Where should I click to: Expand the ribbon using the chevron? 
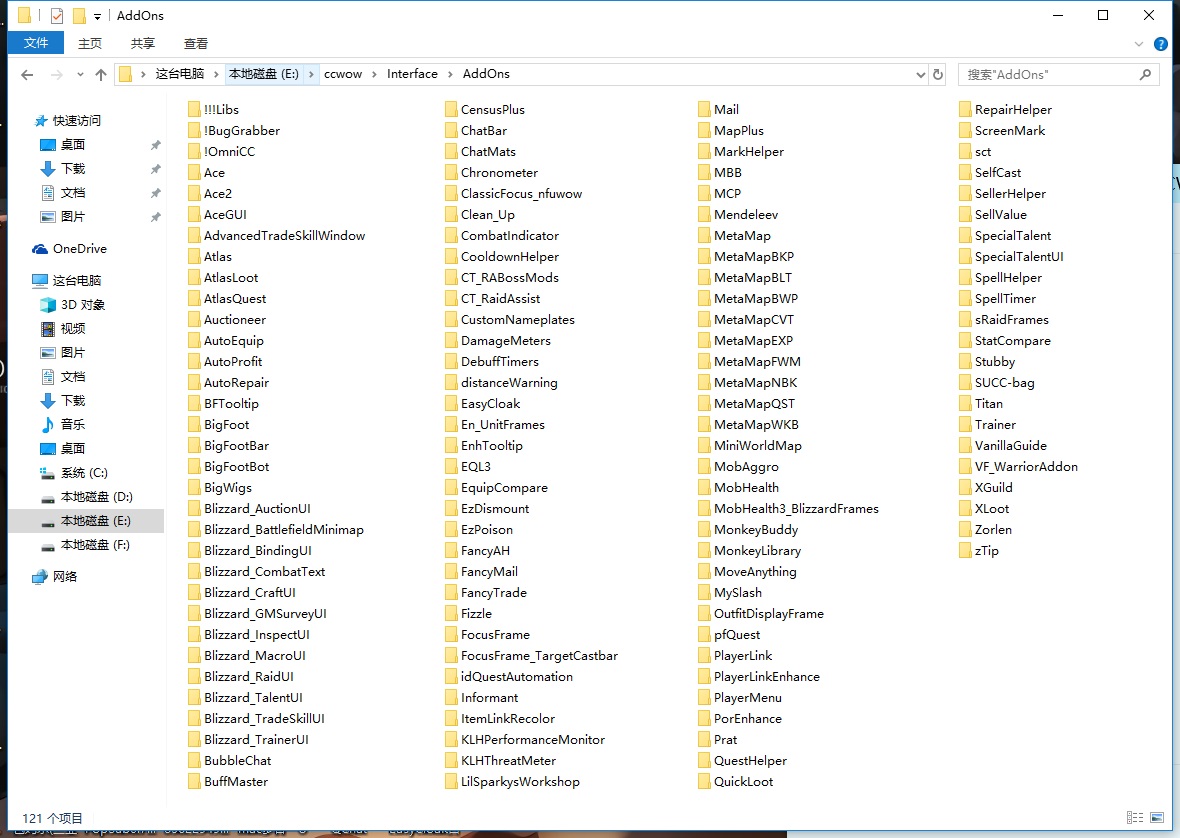point(1139,44)
